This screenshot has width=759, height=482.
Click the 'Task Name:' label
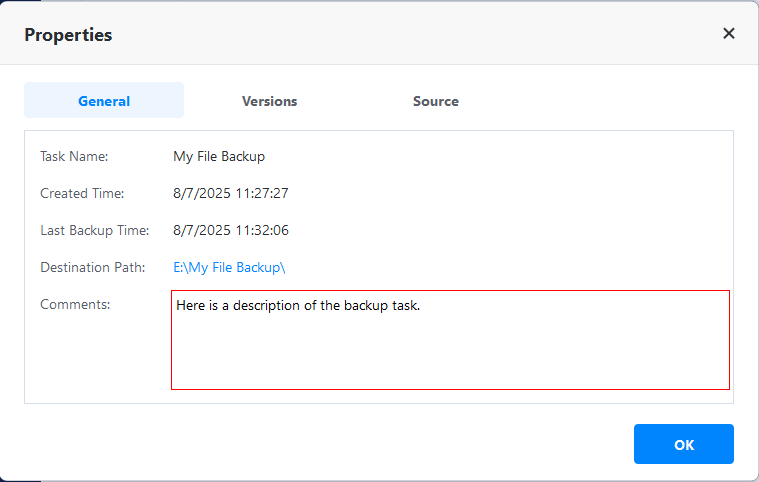pyautogui.click(x=74, y=156)
